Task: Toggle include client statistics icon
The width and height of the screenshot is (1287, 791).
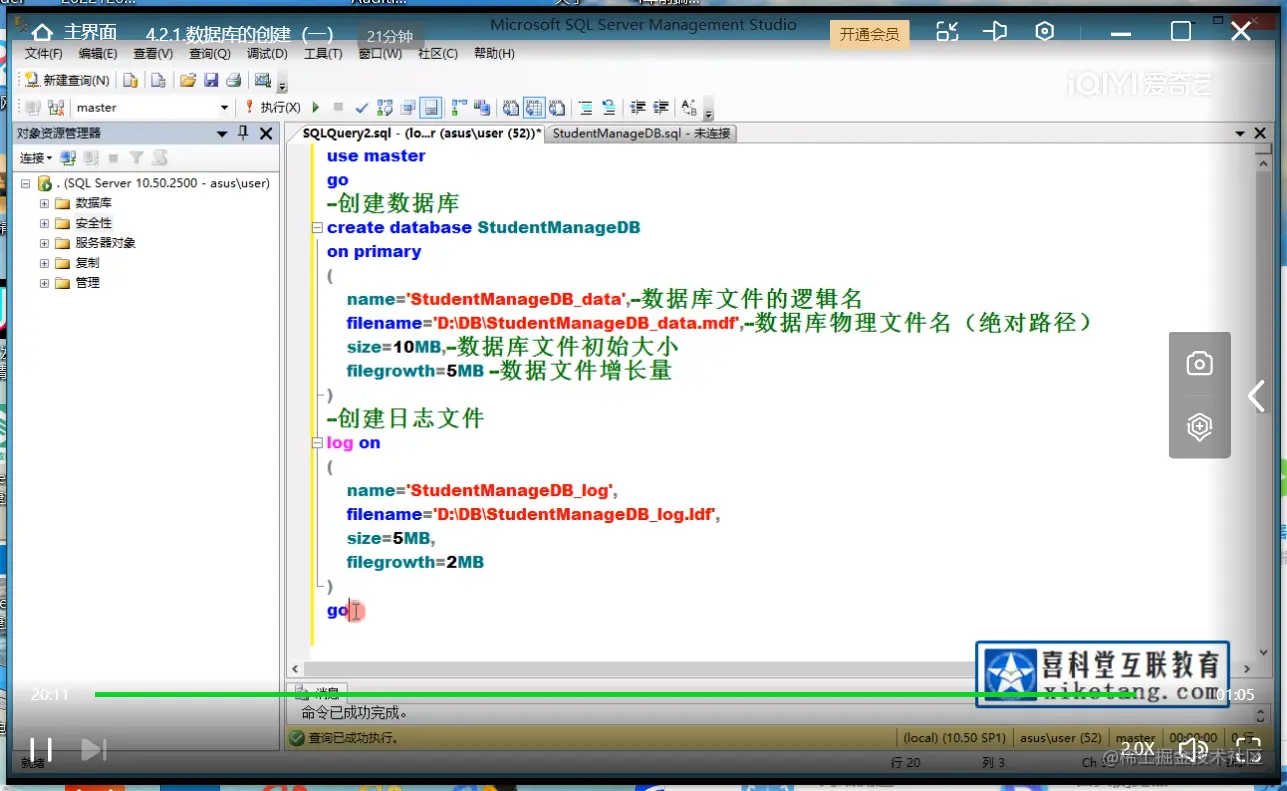Action: [482, 107]
